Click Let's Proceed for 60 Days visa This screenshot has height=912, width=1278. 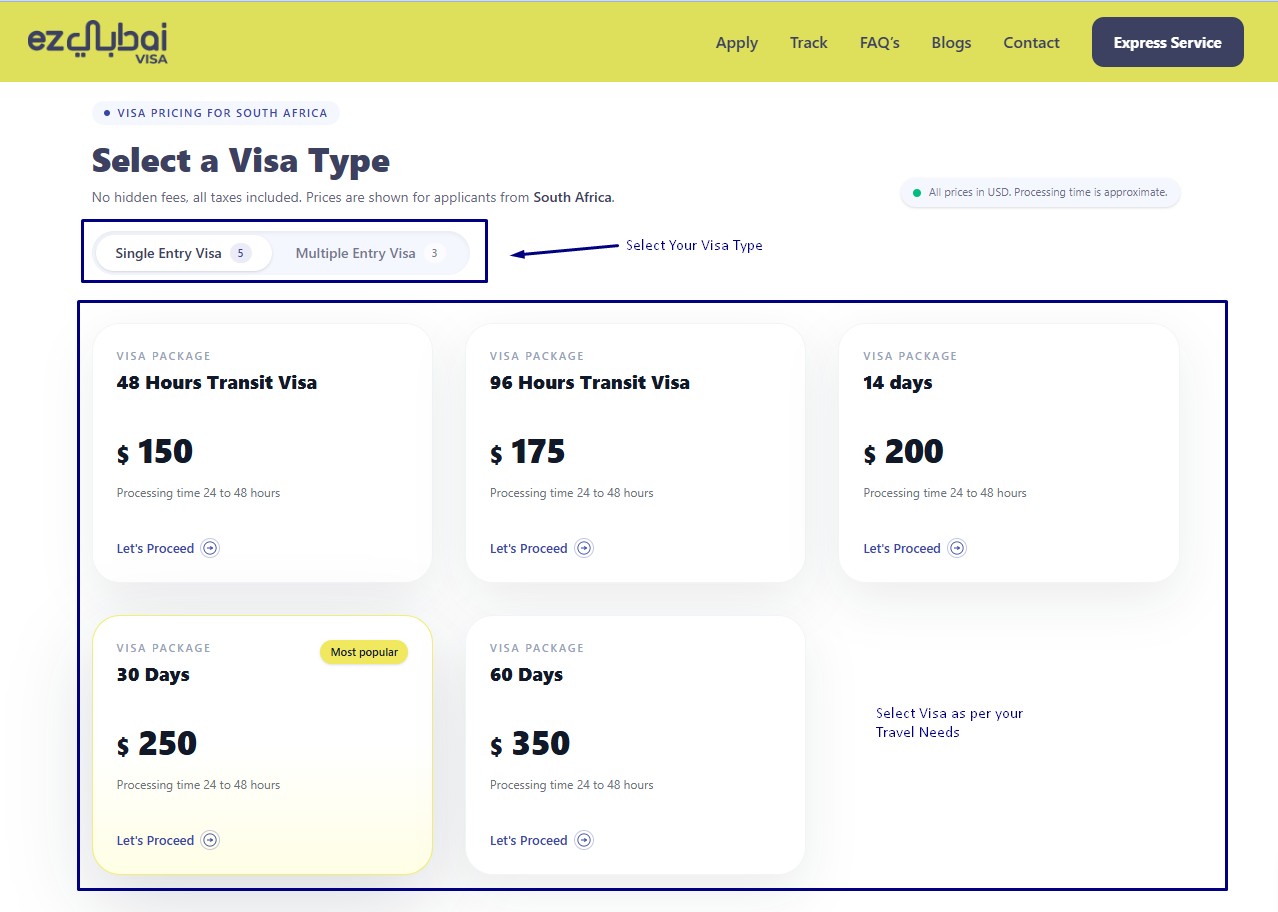click(529, 840)
